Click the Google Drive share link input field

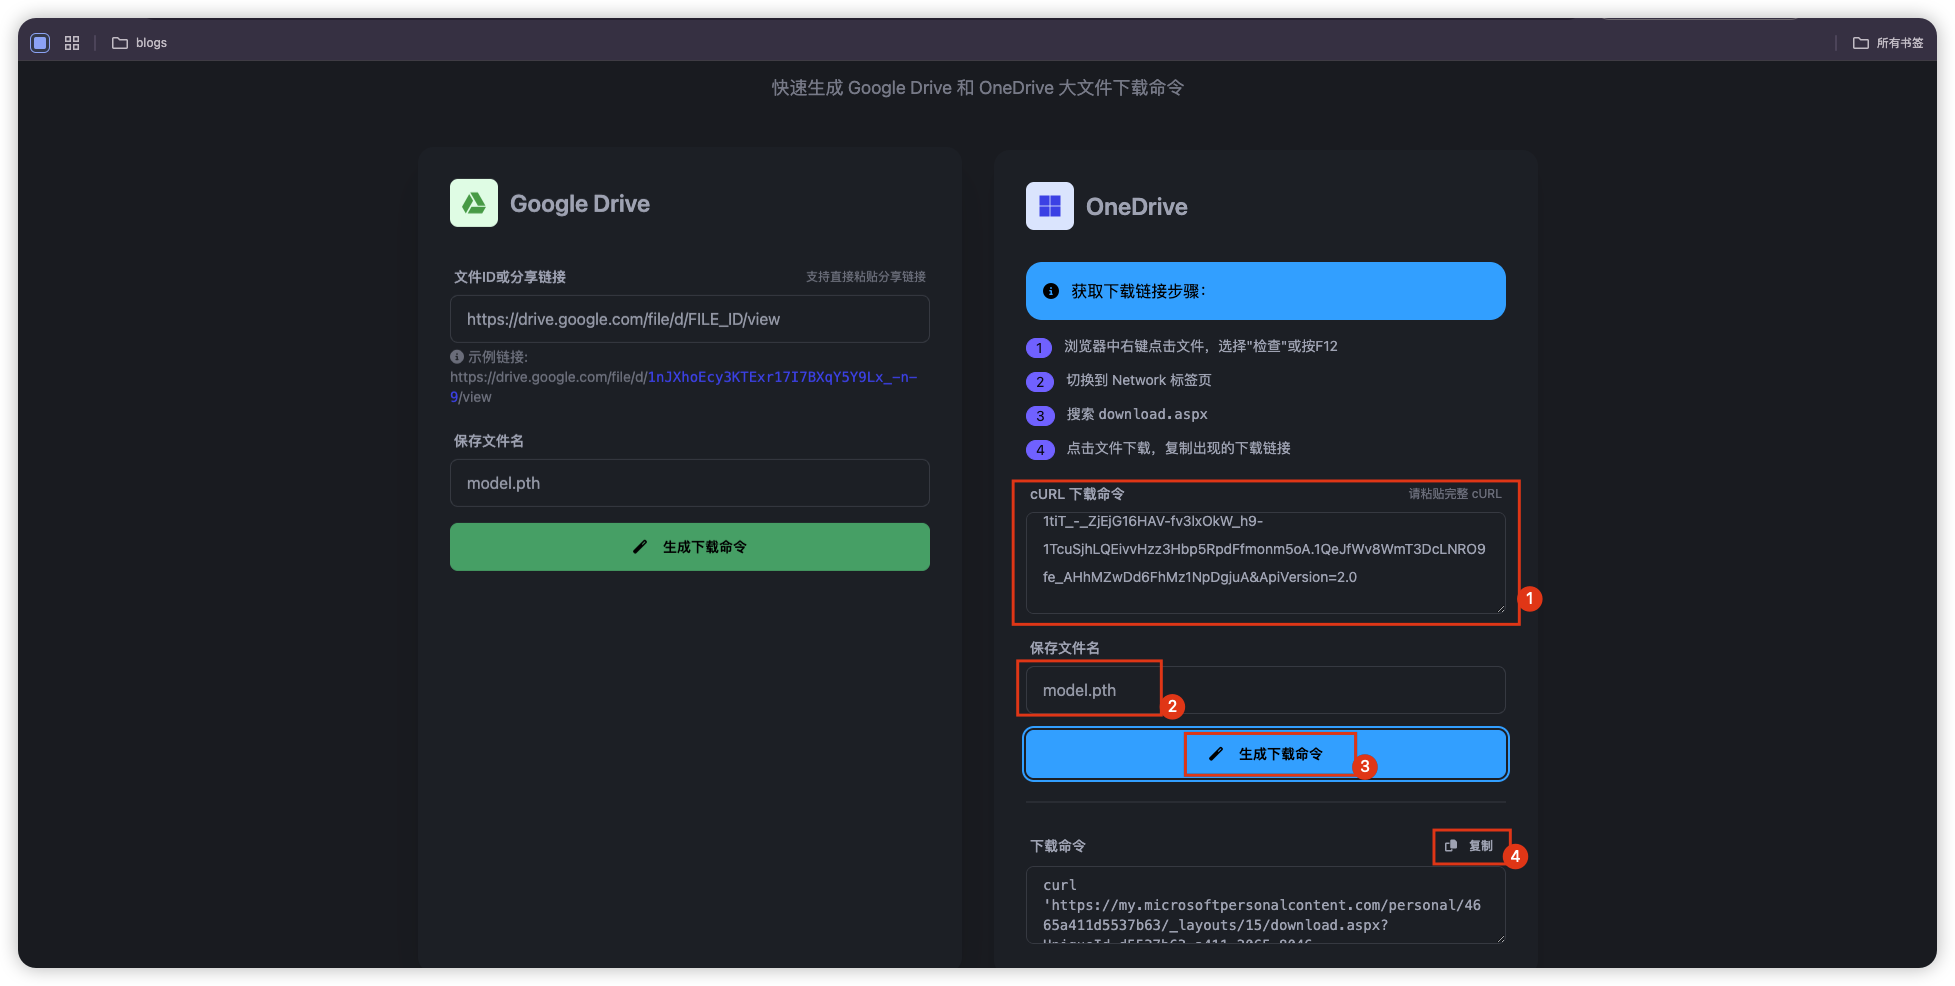tap(689, 319)
